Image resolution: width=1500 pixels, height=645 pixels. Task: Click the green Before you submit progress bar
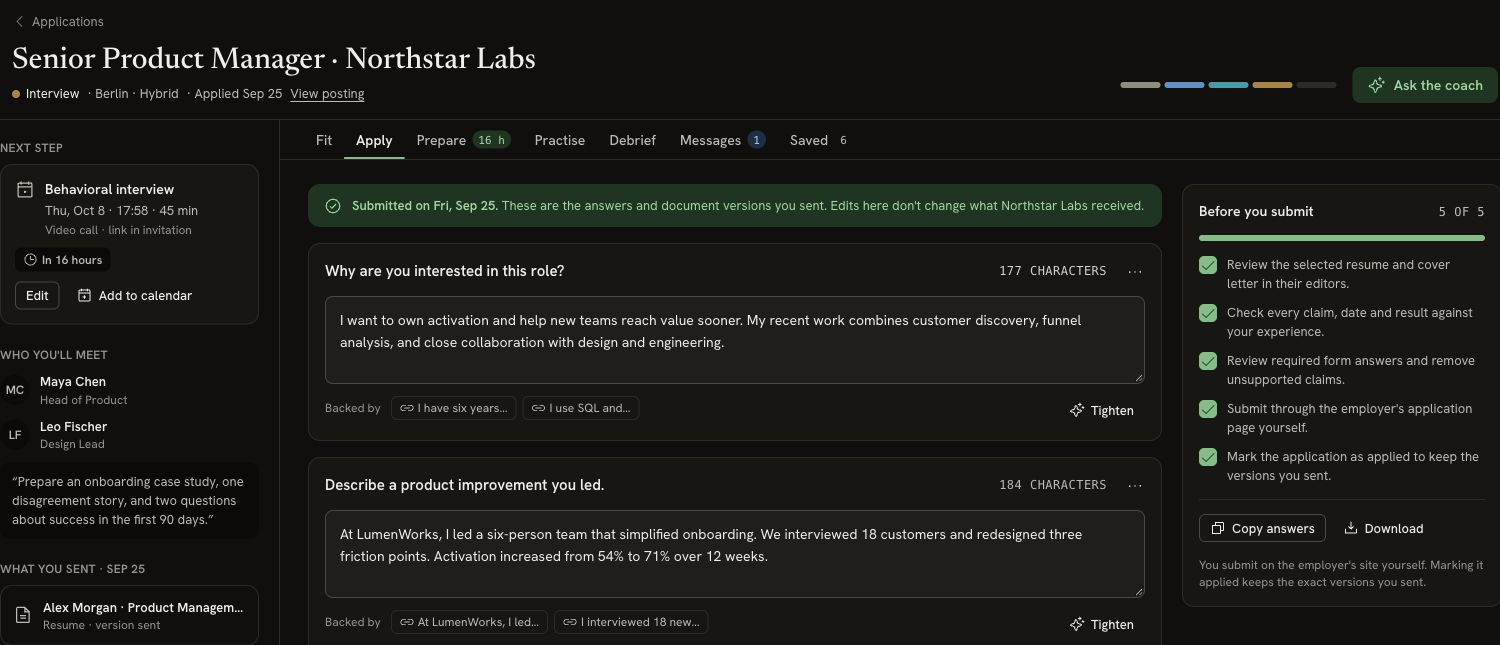(1342, 238)
